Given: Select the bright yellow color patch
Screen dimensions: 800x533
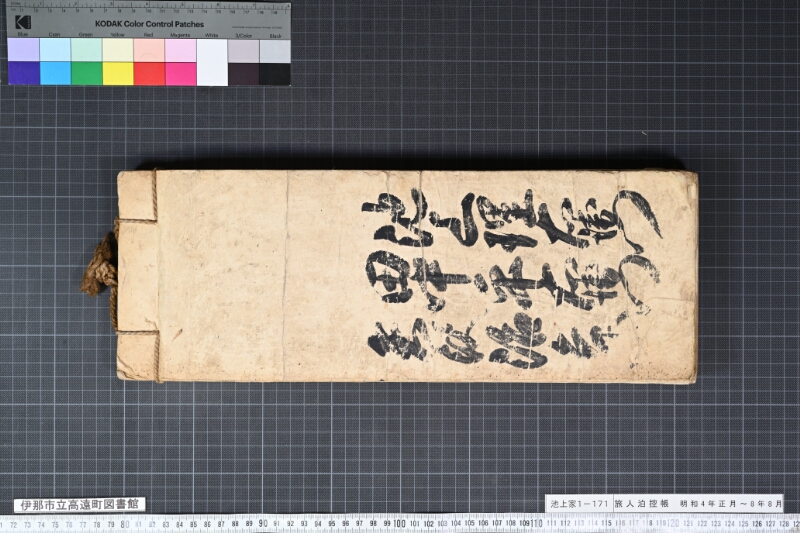Looking at the screenshot, I should pyautogui.click(x=118, y=73).
